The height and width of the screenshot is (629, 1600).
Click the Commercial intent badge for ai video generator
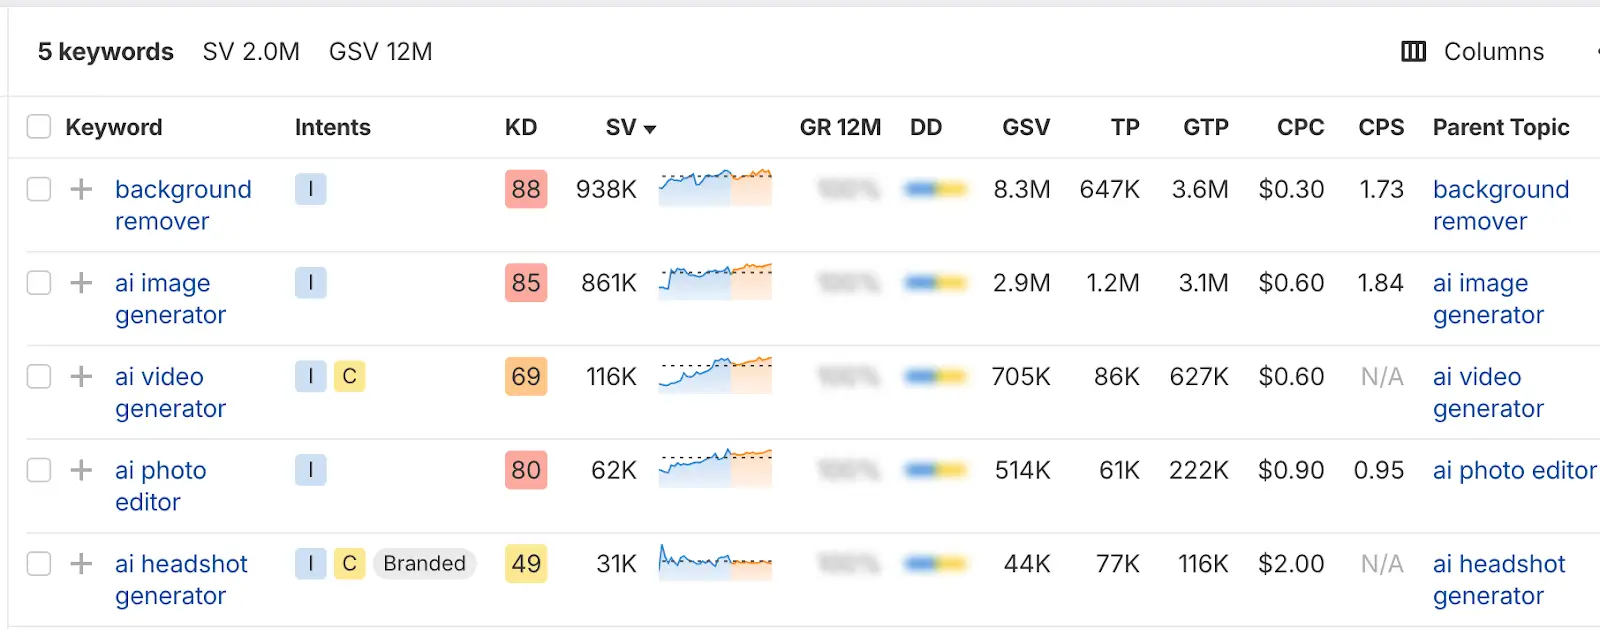click(x=349, y=376)
